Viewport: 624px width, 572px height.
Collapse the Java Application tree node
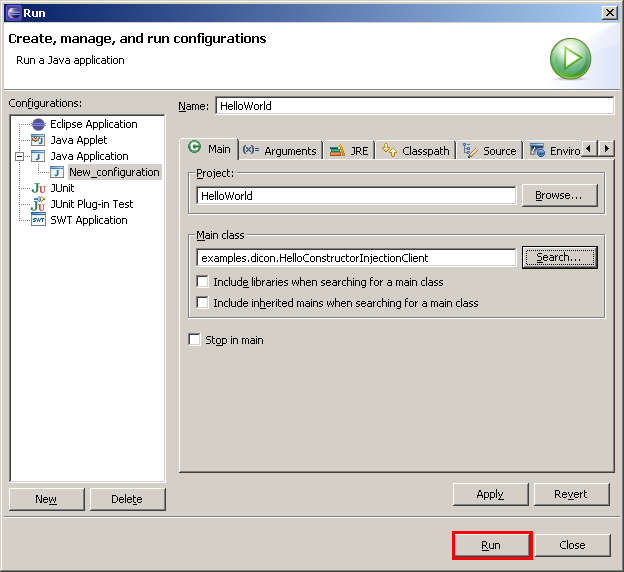point(19,156)
